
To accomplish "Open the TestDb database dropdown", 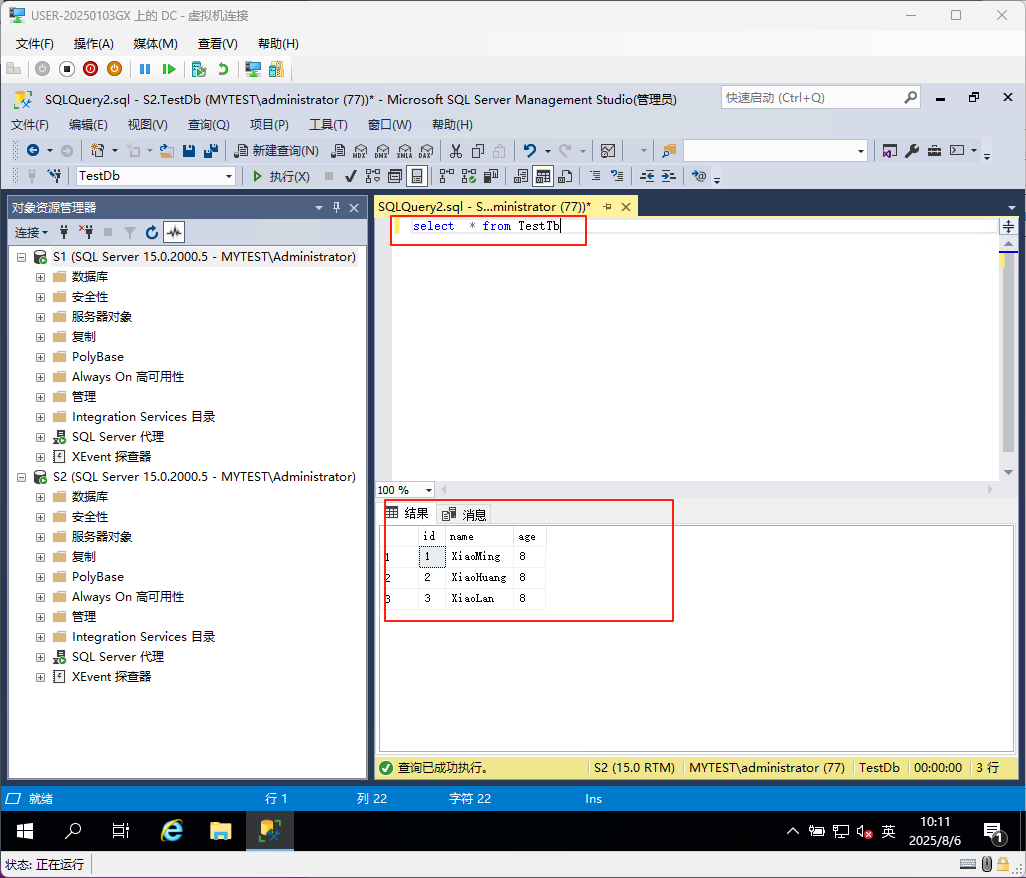I will tap(228, 176).
